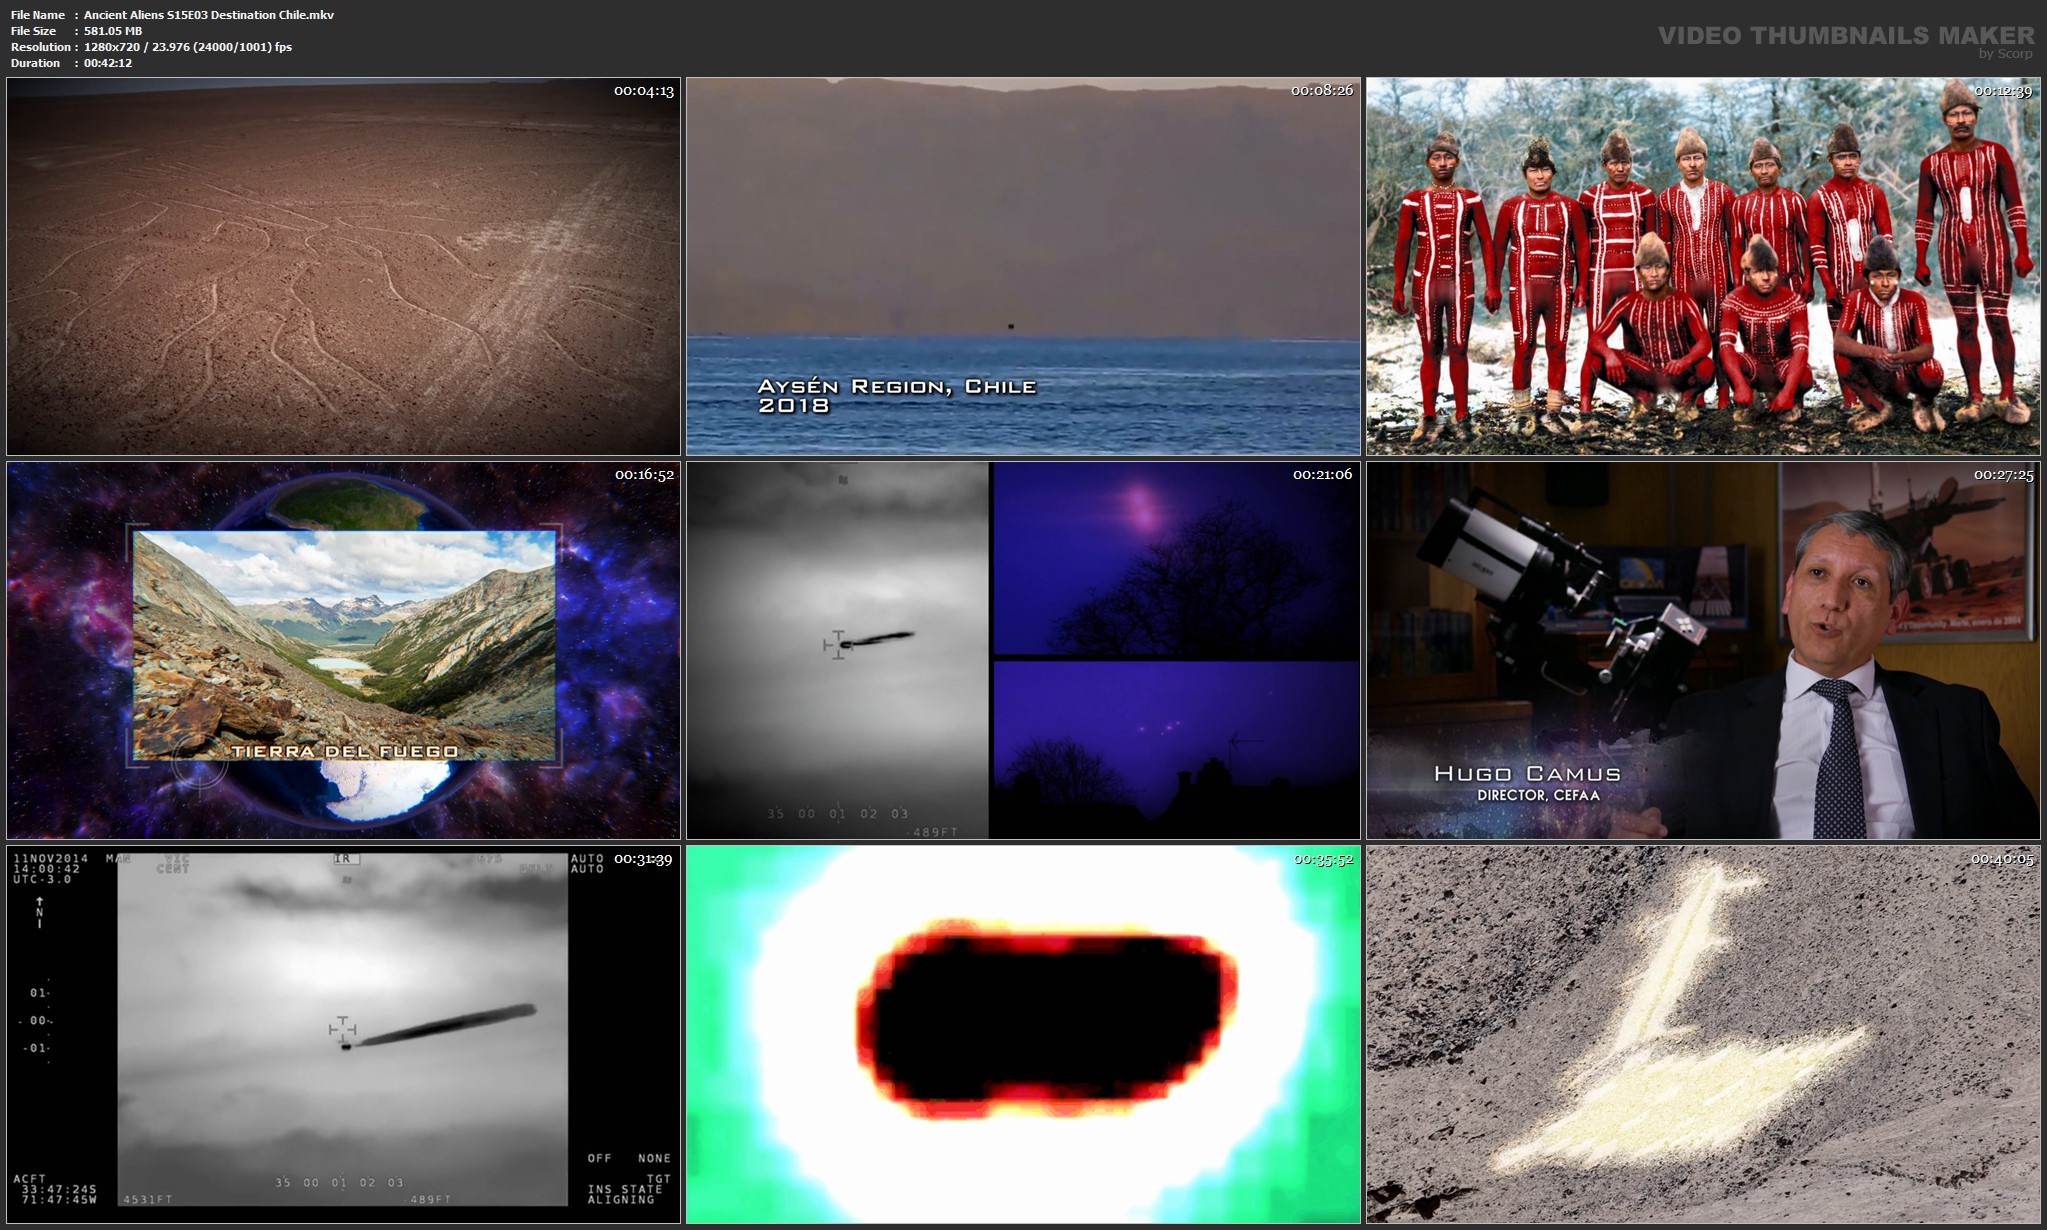
Task: Open the hillside bird geoglyph thumbnail at 00:40:05
Action: pyautogui.click(x=1703, y=1034)
